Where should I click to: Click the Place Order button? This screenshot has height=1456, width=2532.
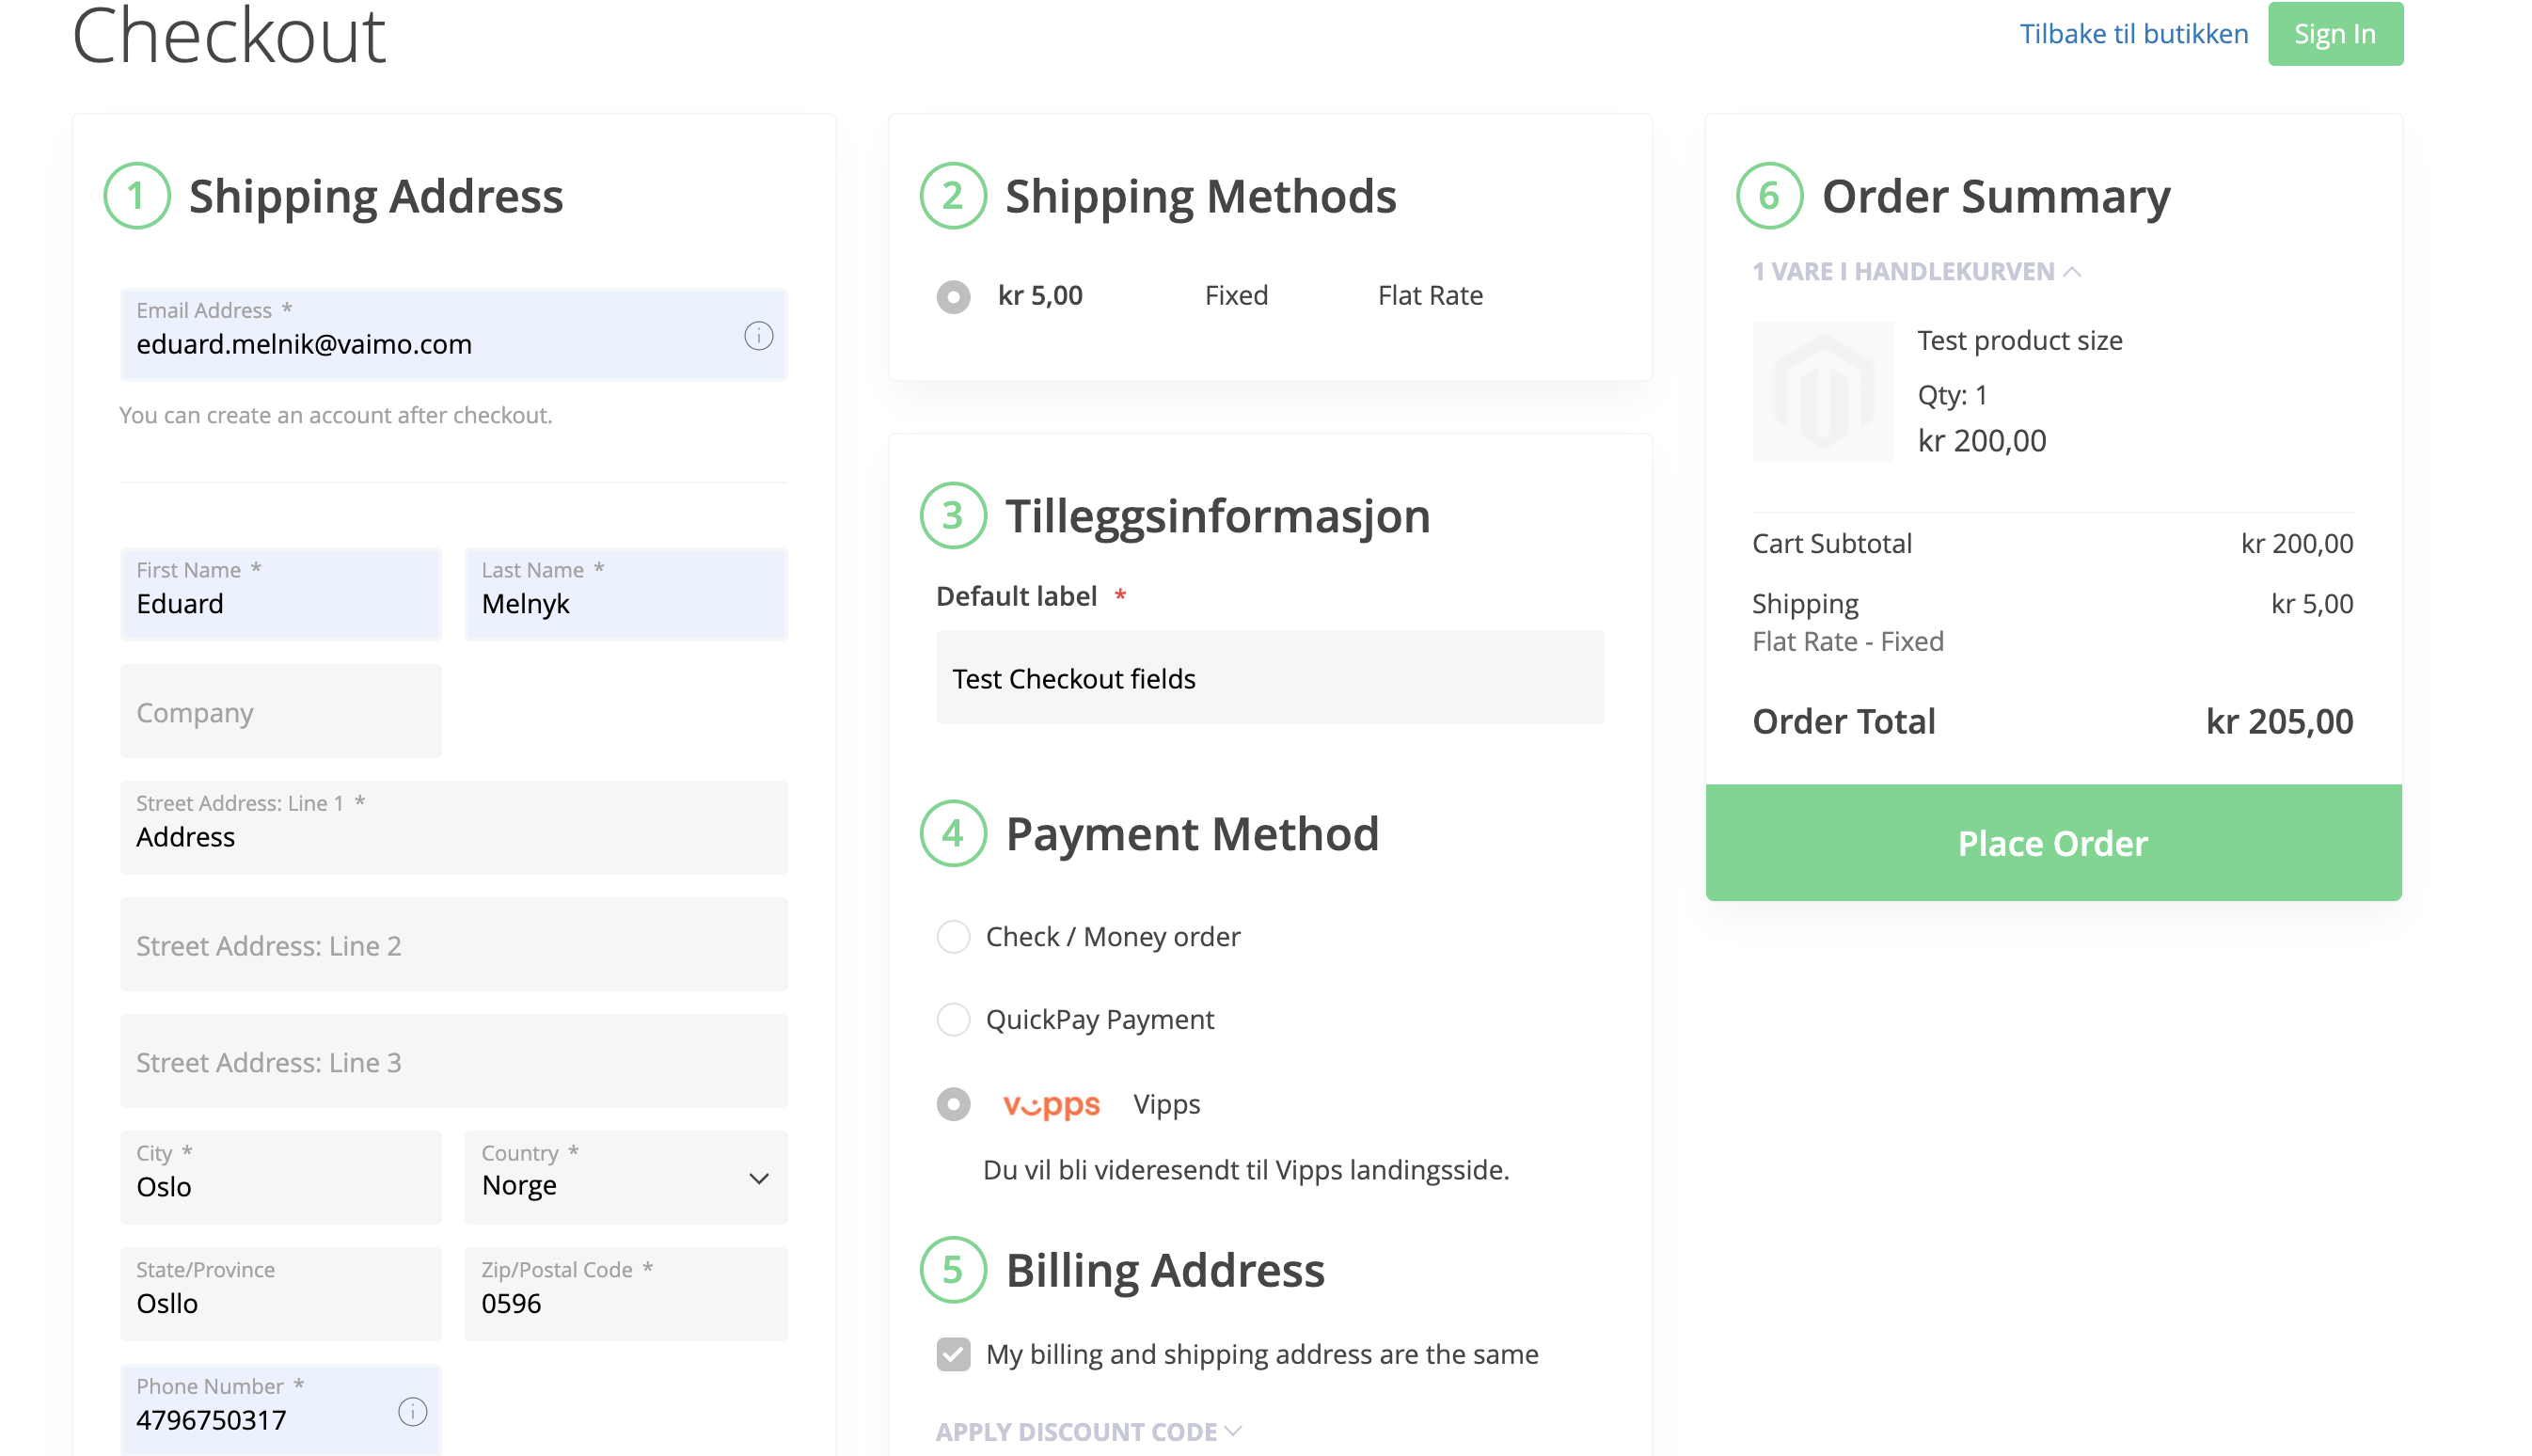tap(2052, 842)
